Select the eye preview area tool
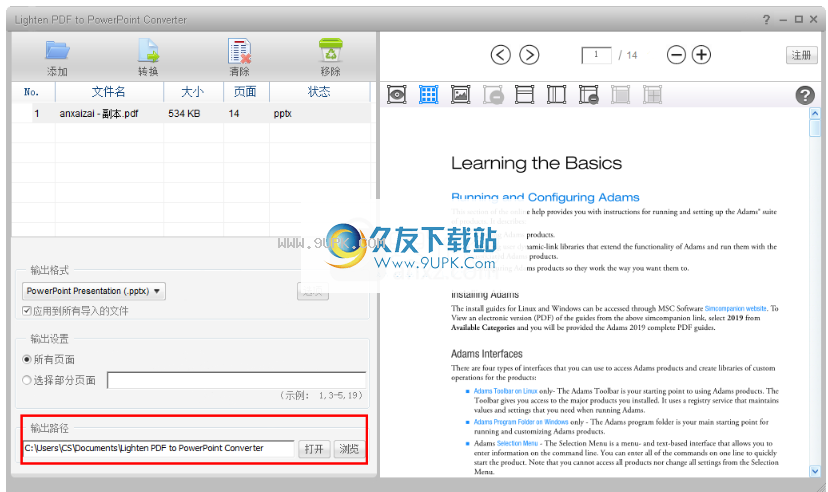The height and width of the screenshot is (492, 828). [397, 95]
